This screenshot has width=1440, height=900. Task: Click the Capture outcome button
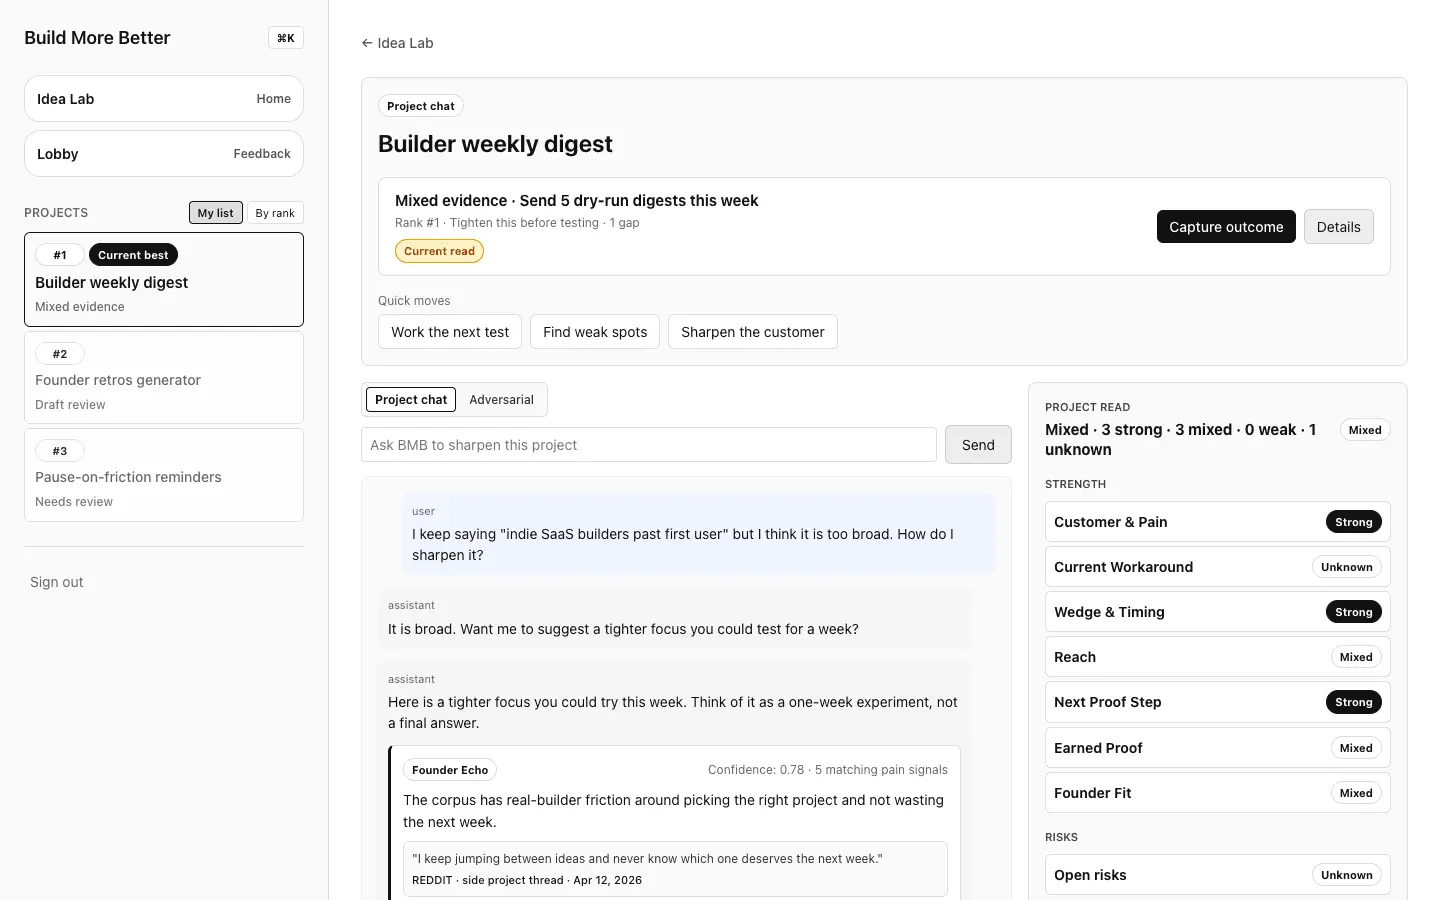coord(1226,227)
